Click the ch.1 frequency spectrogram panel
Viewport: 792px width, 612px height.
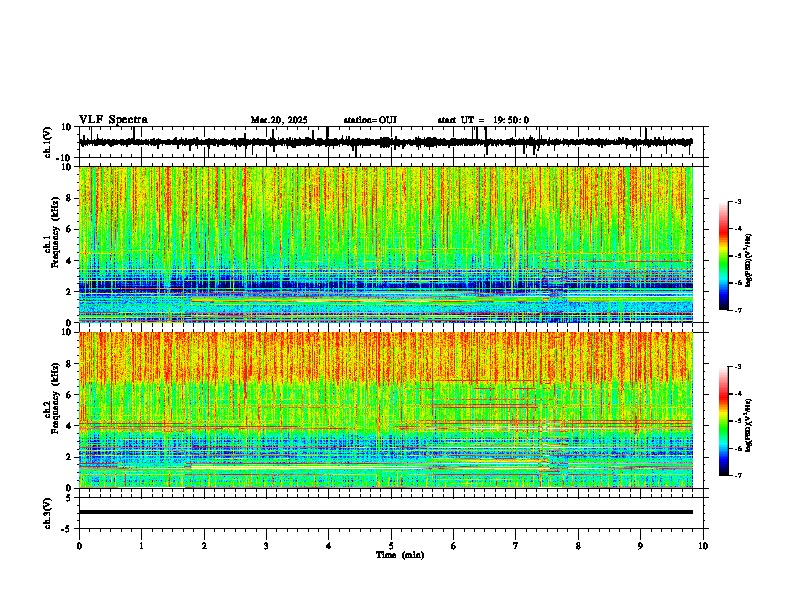pyautogui.click(x=386, y=244)
